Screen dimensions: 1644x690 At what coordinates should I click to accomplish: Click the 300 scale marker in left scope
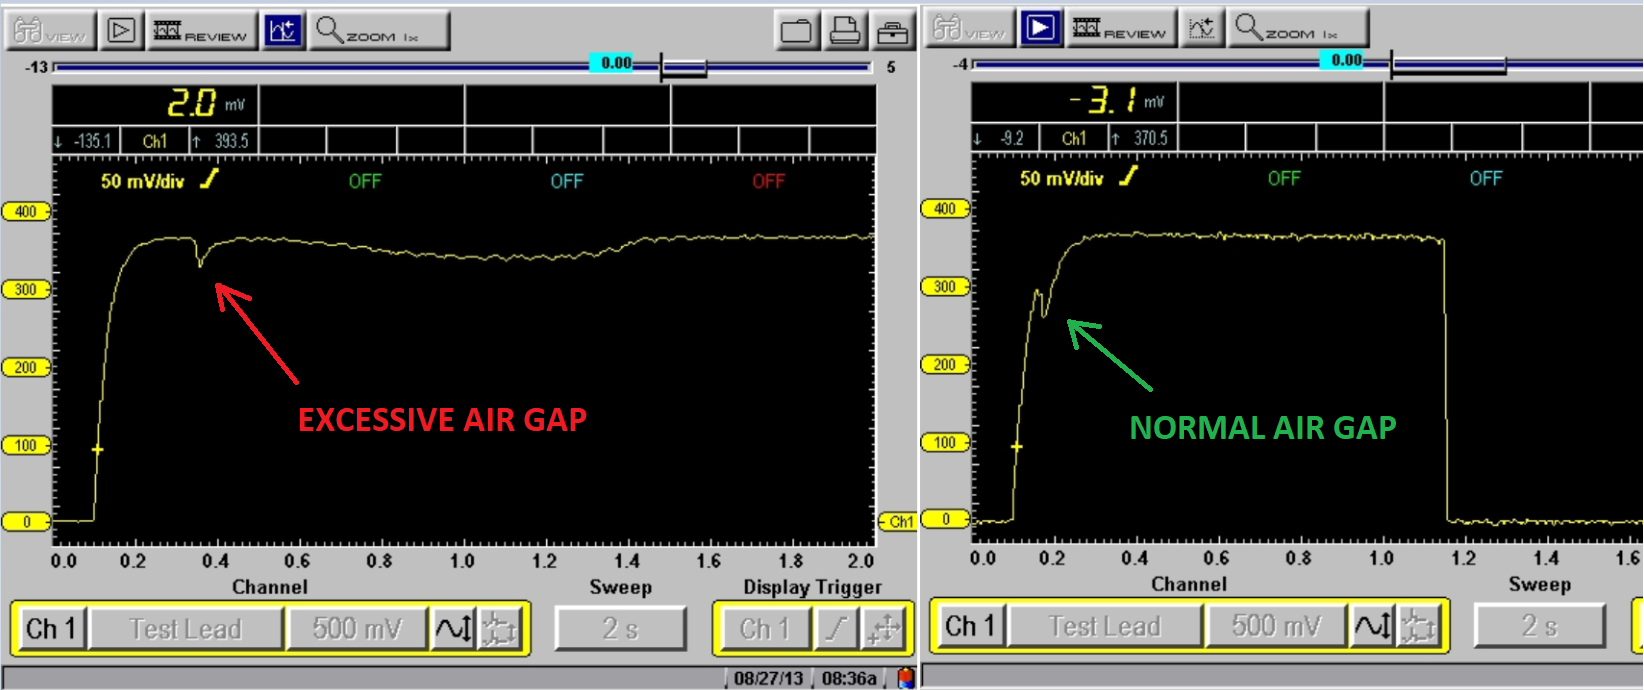point(26,289)
